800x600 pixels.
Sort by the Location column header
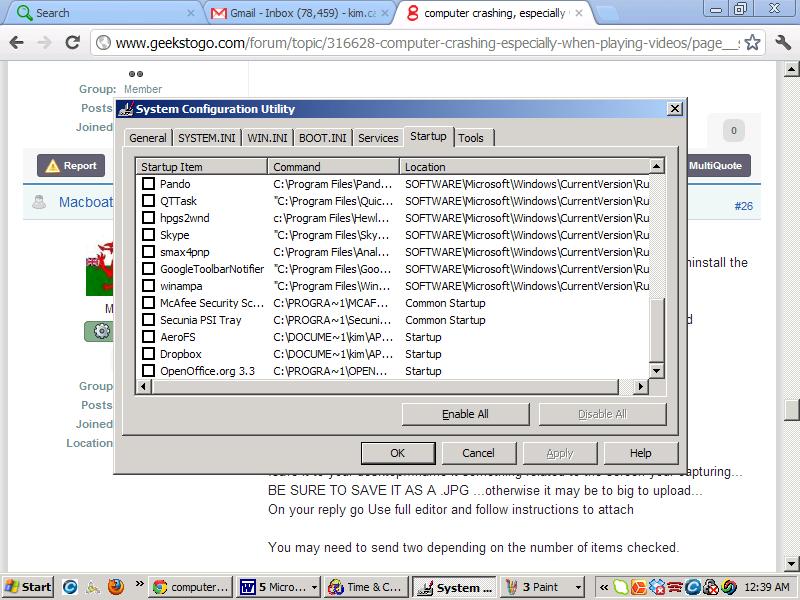pos(524,167)
